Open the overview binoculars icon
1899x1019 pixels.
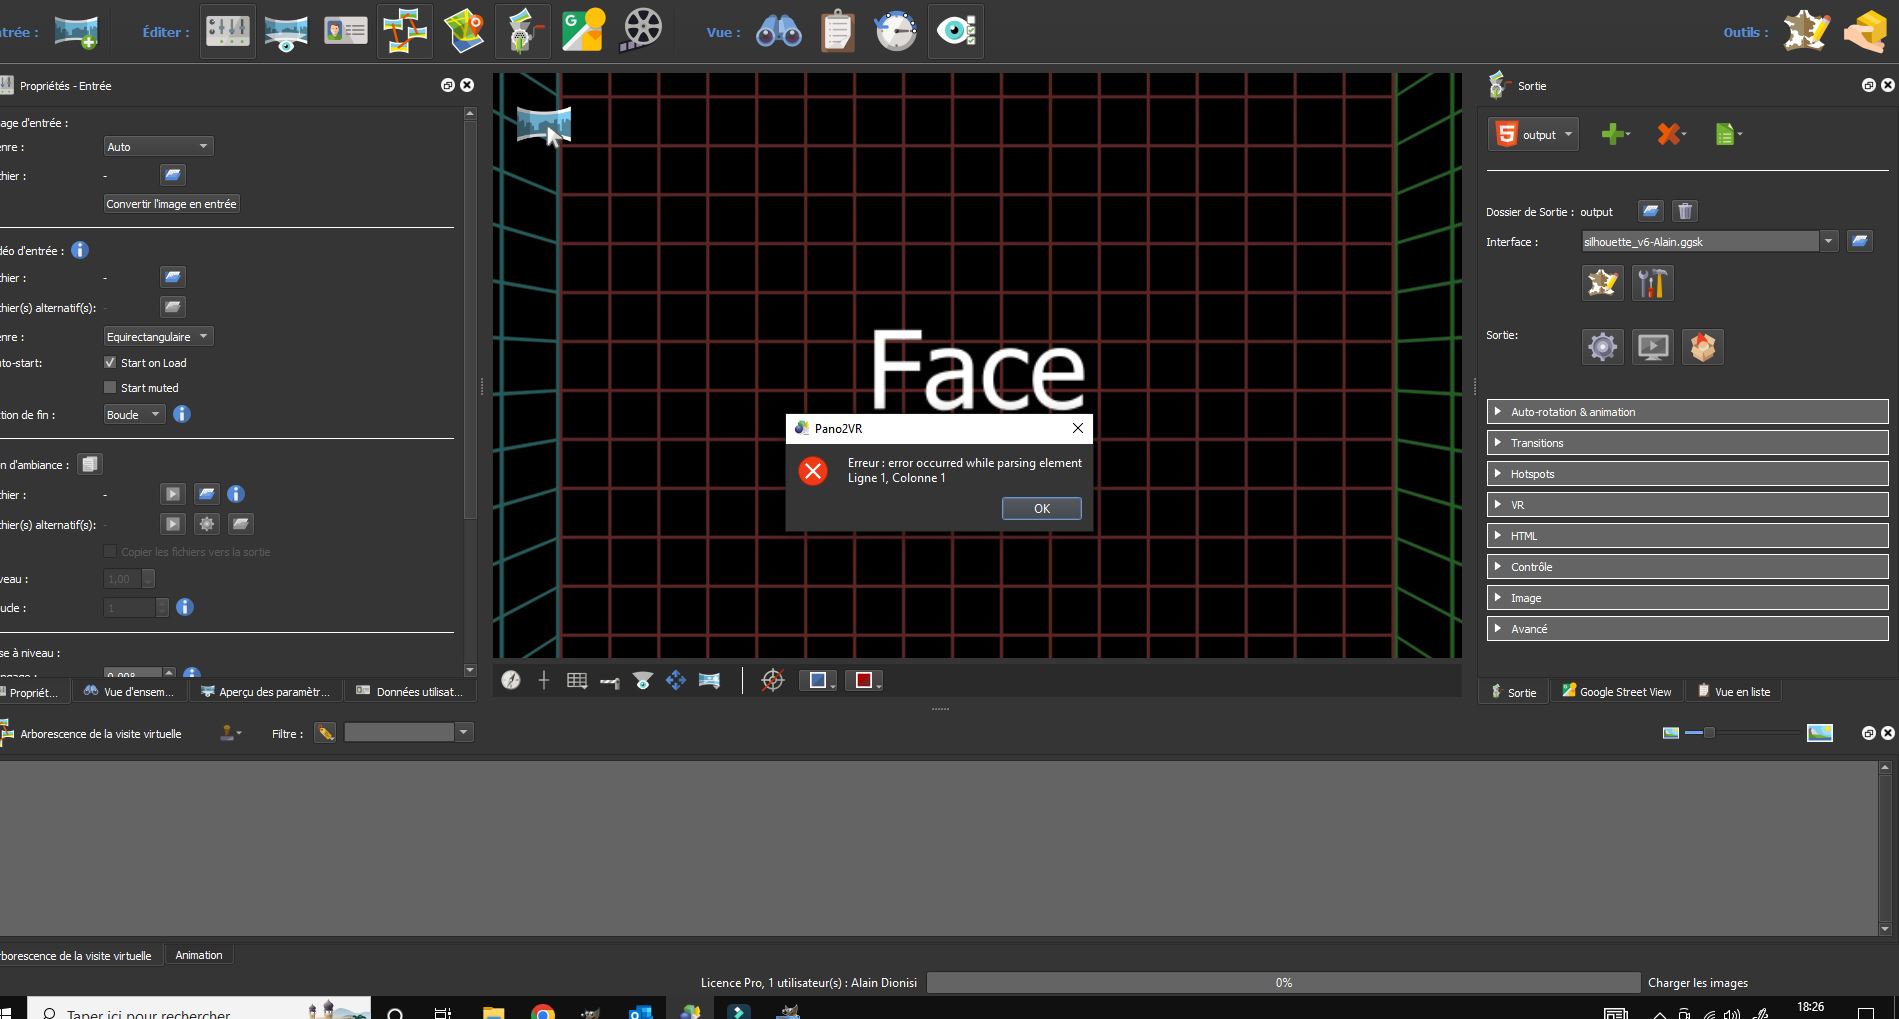point(778,31)
